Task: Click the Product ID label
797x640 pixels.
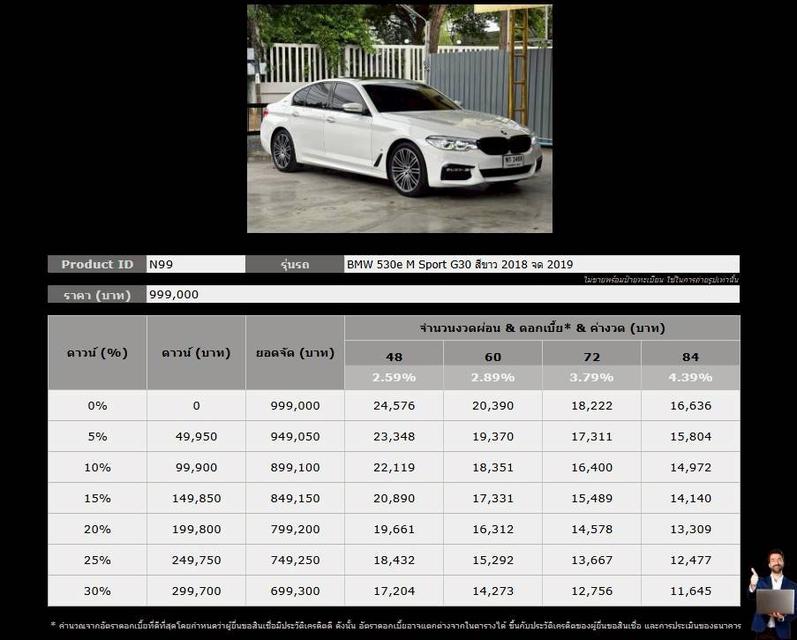Action: tap(97, 264)
